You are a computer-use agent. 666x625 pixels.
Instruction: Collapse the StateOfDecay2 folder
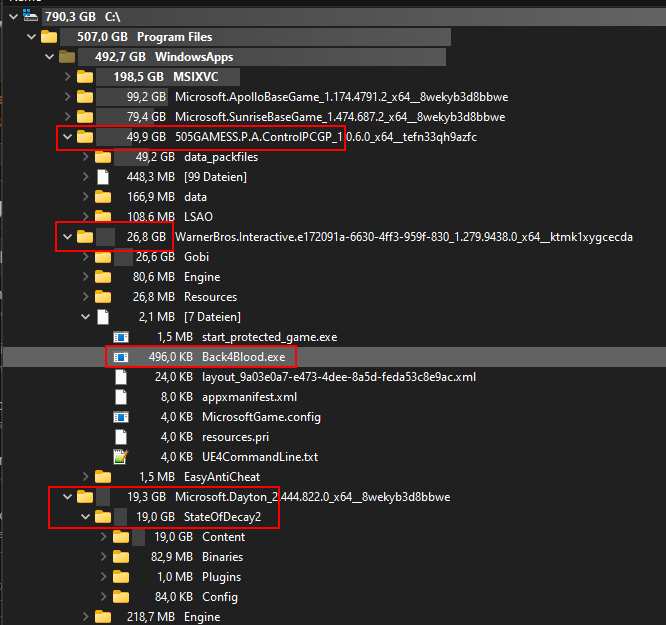[x=85, y=517]
